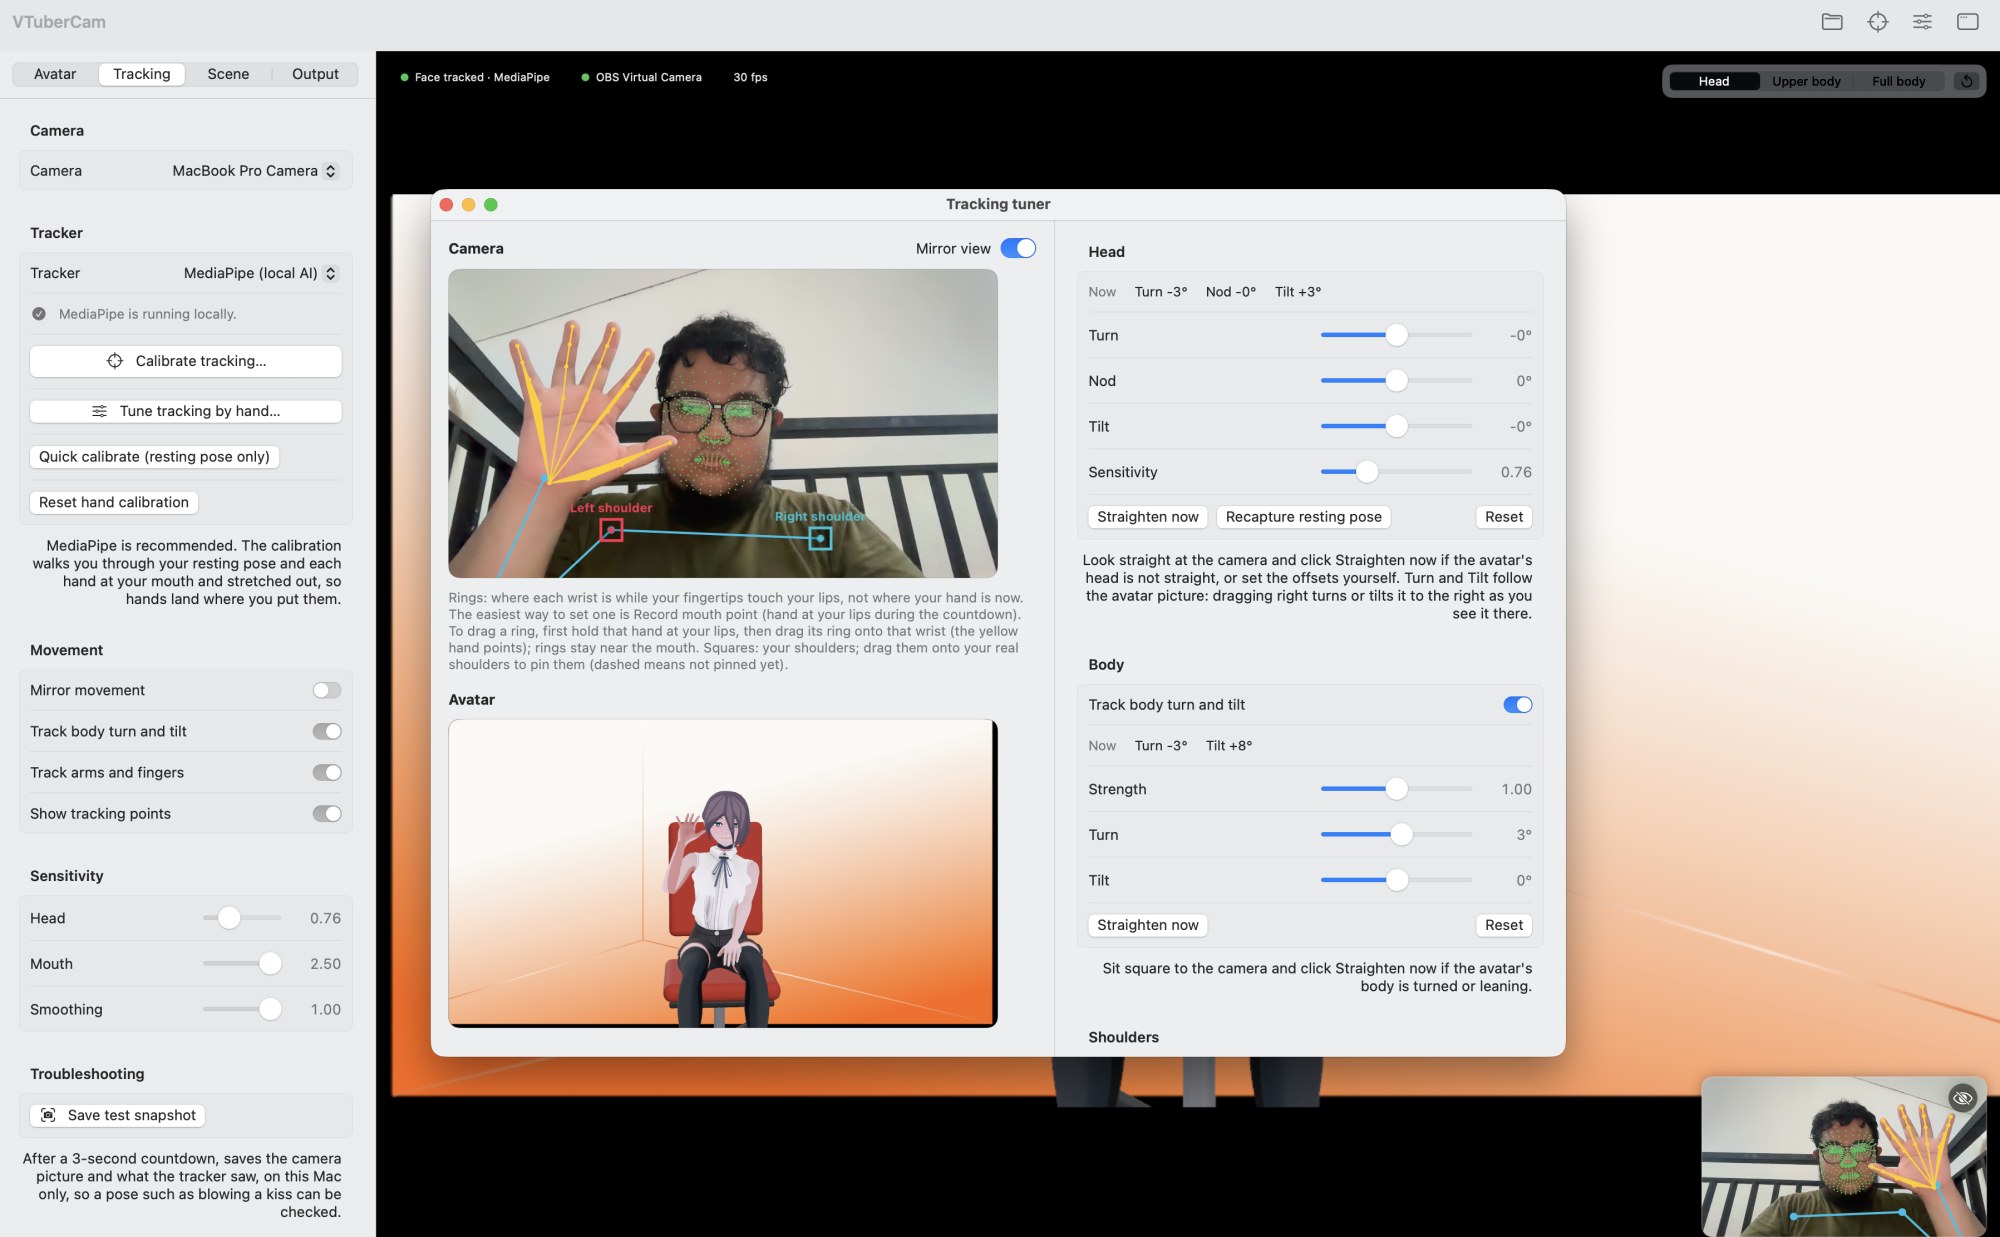Toggle Track body turn and tilt in tuner window
The image size is (2000, 1237).
pos(1517,705)
